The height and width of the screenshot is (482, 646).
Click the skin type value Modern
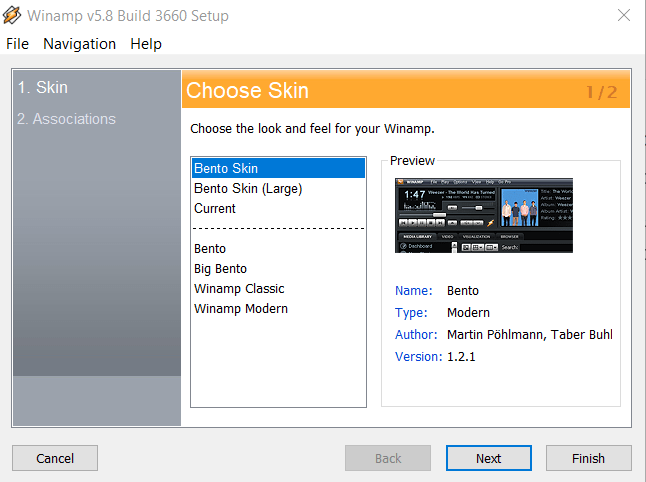pyautogui.click(x=468, y=313)
